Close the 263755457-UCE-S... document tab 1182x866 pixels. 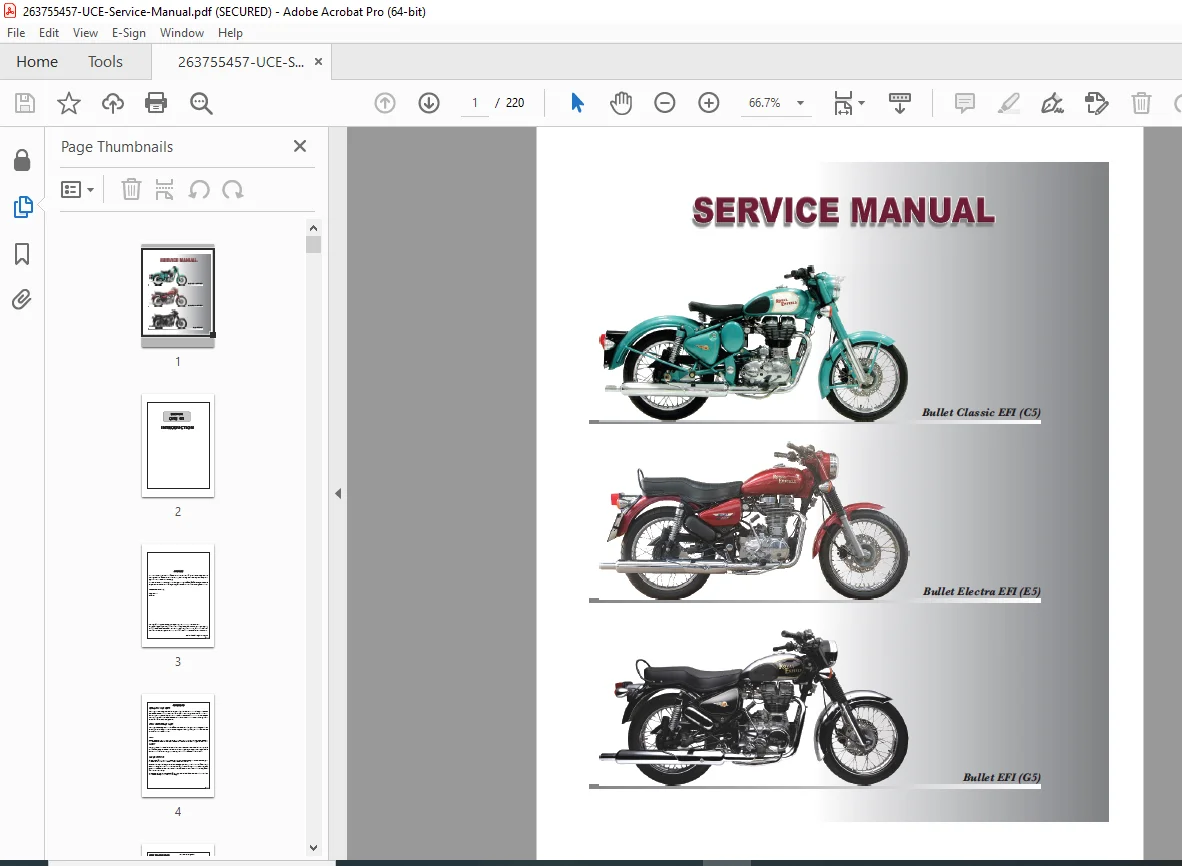click(x=318, y=62)
